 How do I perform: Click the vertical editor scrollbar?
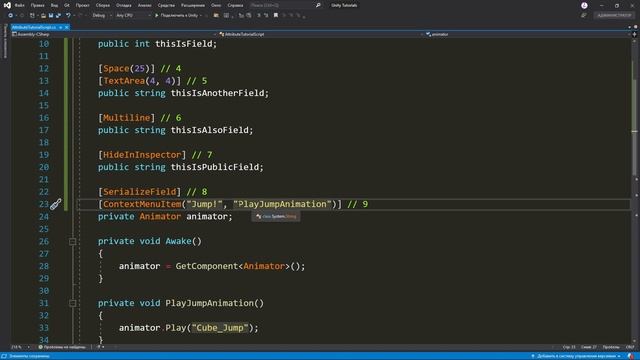click(x=634, y=190)
